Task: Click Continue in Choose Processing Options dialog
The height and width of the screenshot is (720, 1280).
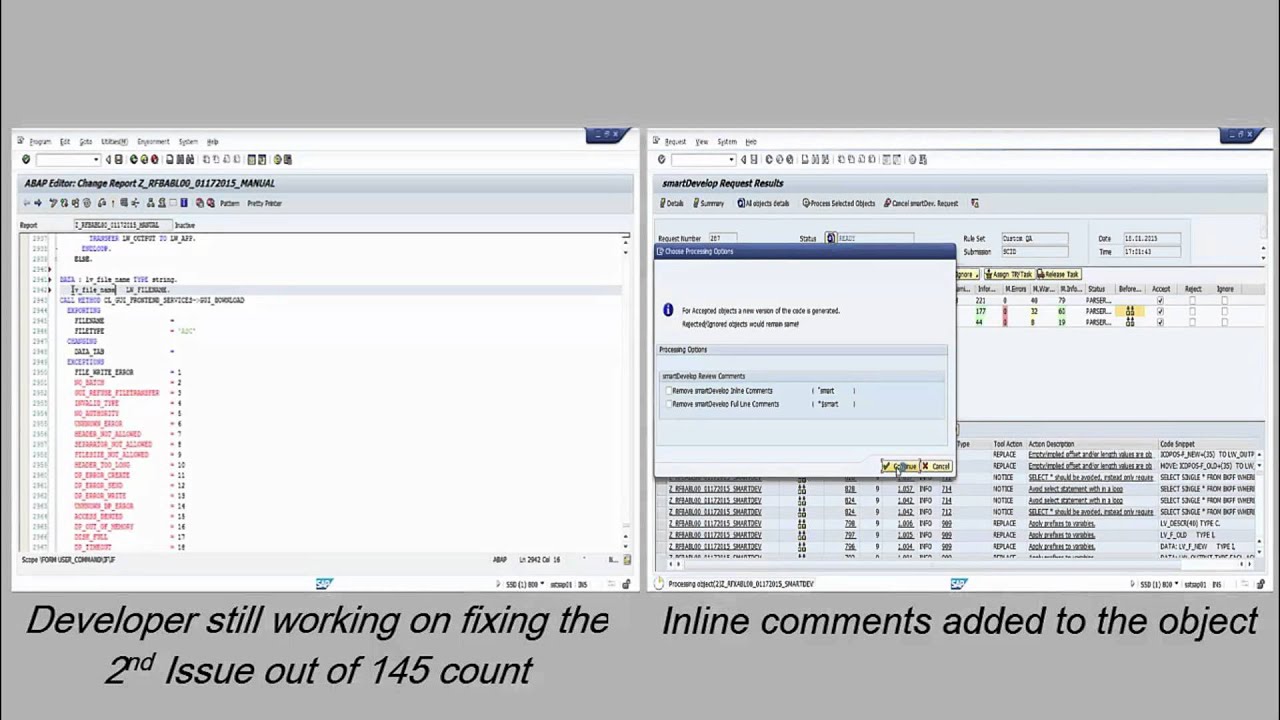Action: tap(899, 467)
